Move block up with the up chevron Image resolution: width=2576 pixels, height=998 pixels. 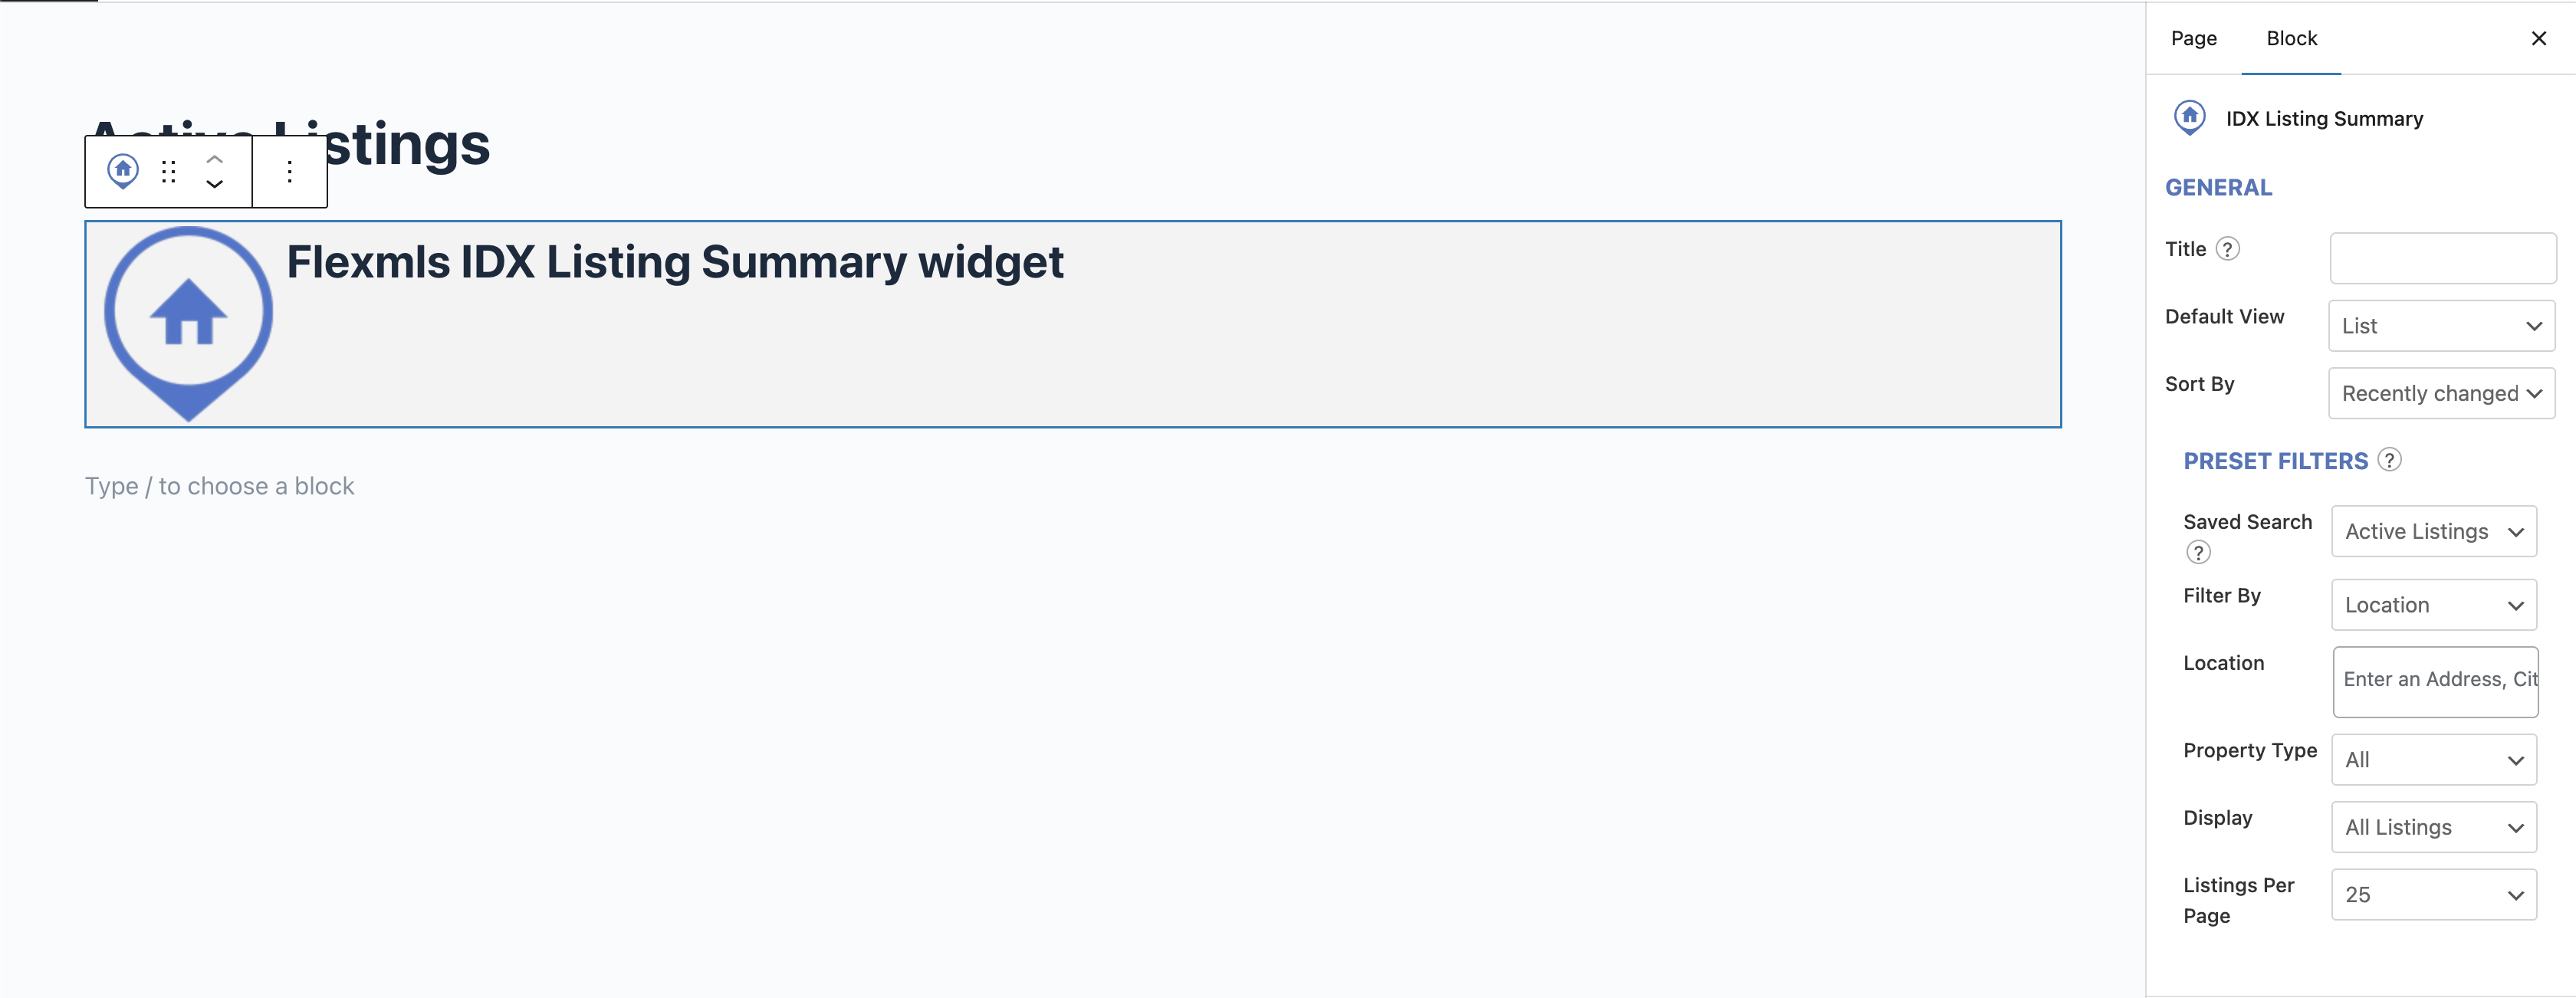214,159
